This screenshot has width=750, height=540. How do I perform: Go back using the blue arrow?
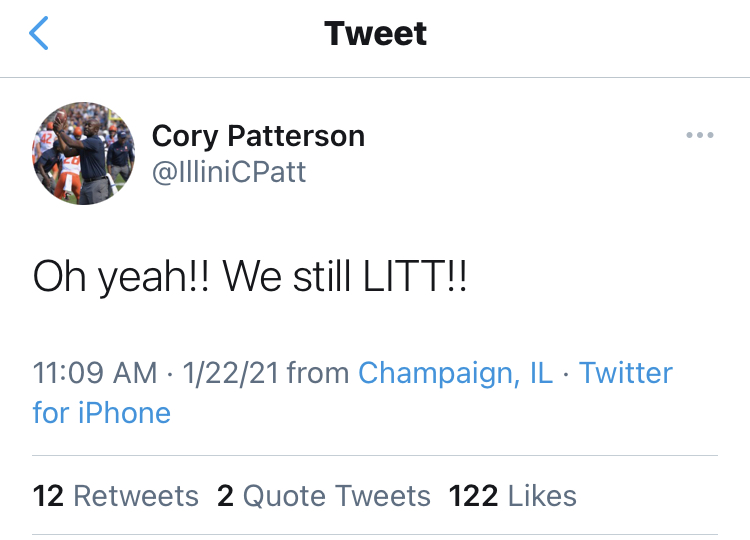click(x=39, y=34)
